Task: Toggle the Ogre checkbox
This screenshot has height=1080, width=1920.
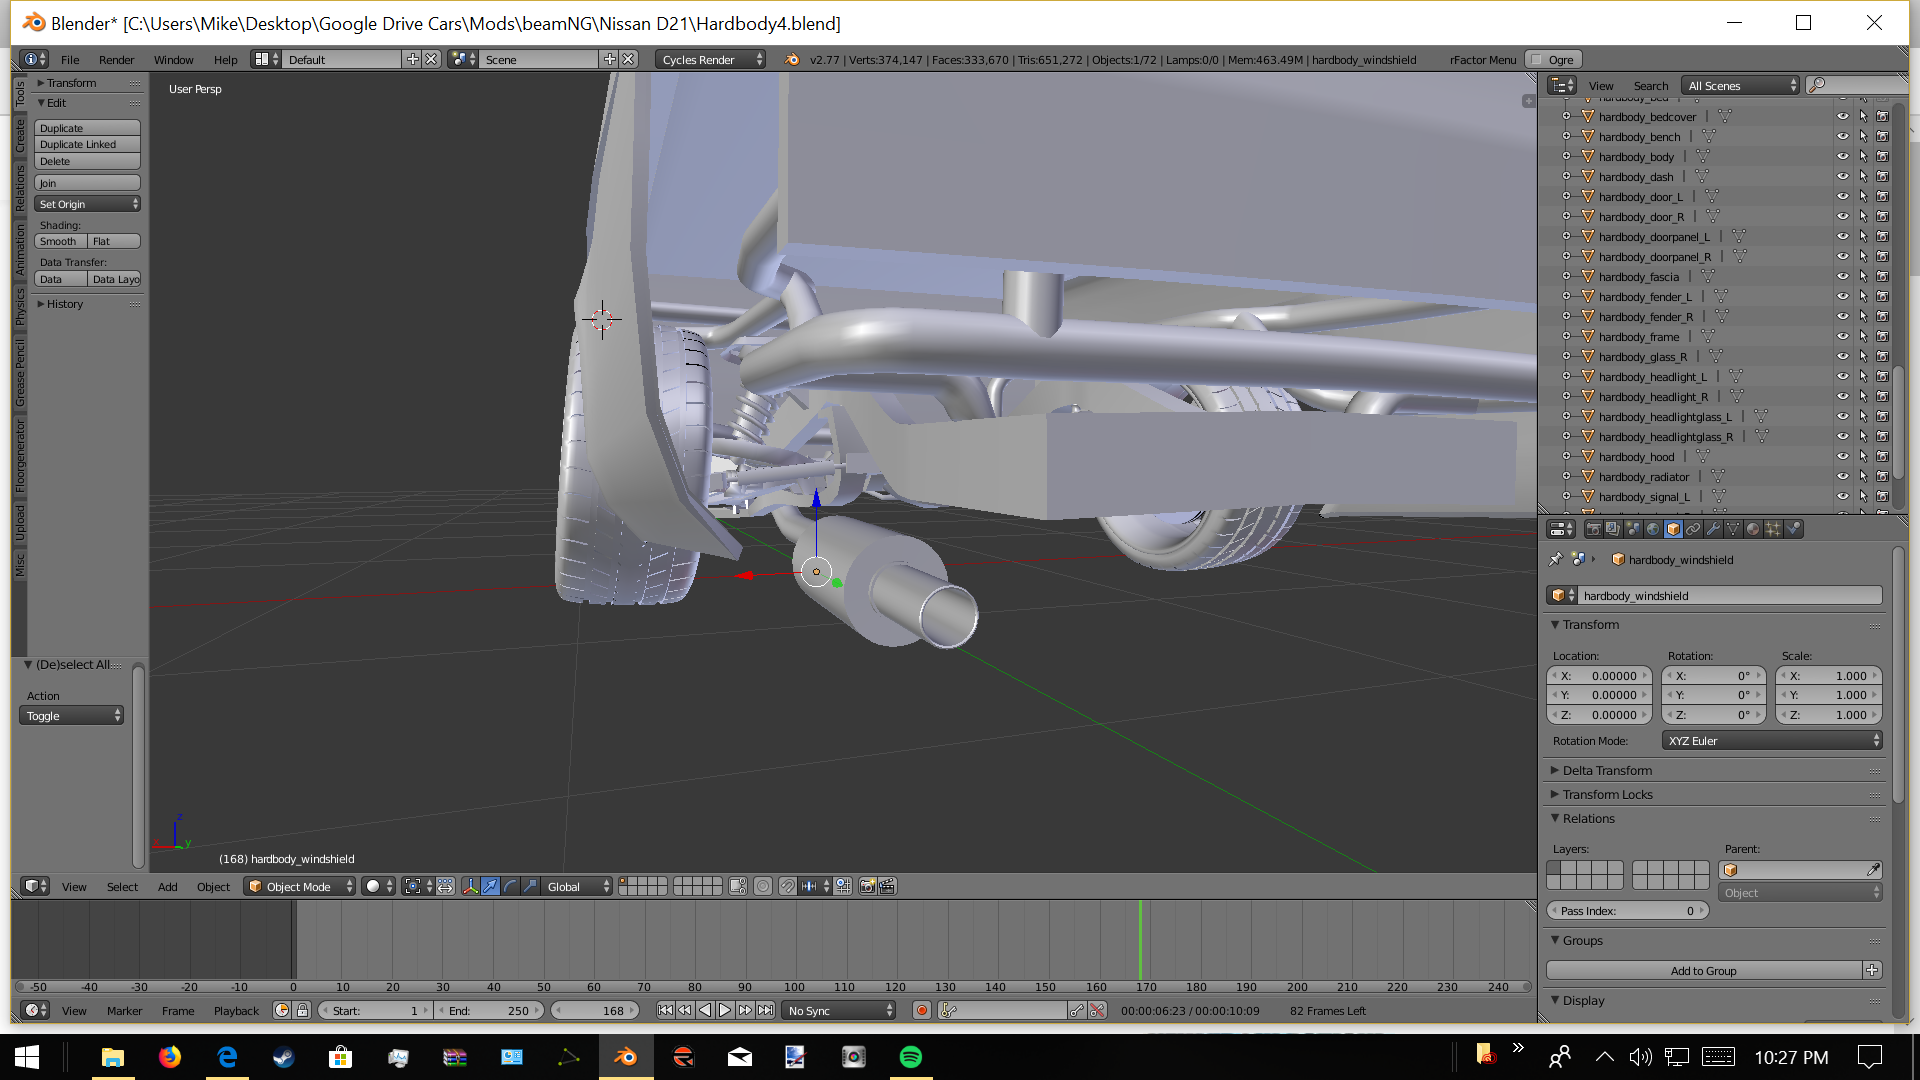Action: [x=1538, y=60]
